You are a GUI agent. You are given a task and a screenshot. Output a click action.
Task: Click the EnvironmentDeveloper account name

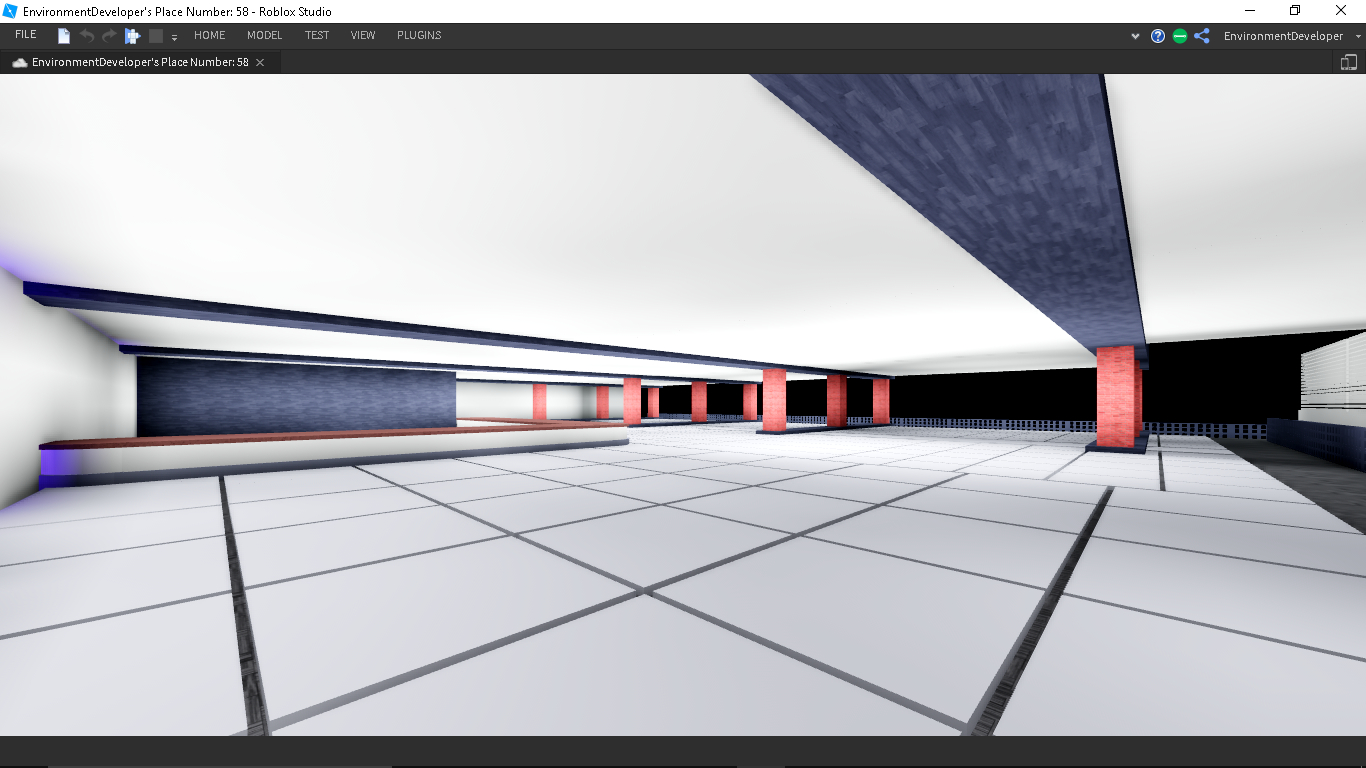pyautogui.click(x=1284, y=36)
